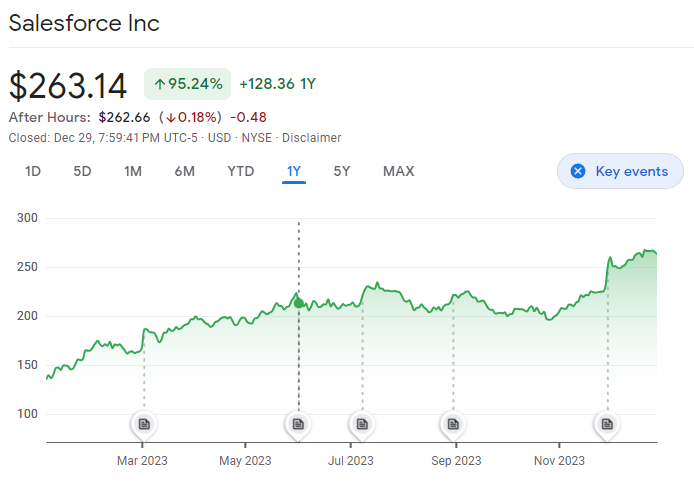This screenshot has height=484, width=694.
Task: Select the 1Y range tab
Action: (294, 171)
